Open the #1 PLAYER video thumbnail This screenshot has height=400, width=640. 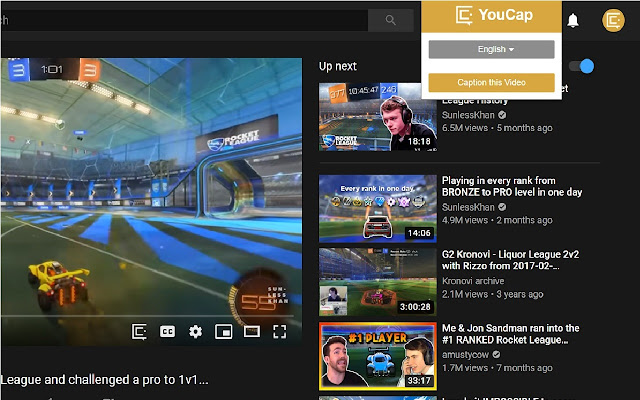point(378,356)
